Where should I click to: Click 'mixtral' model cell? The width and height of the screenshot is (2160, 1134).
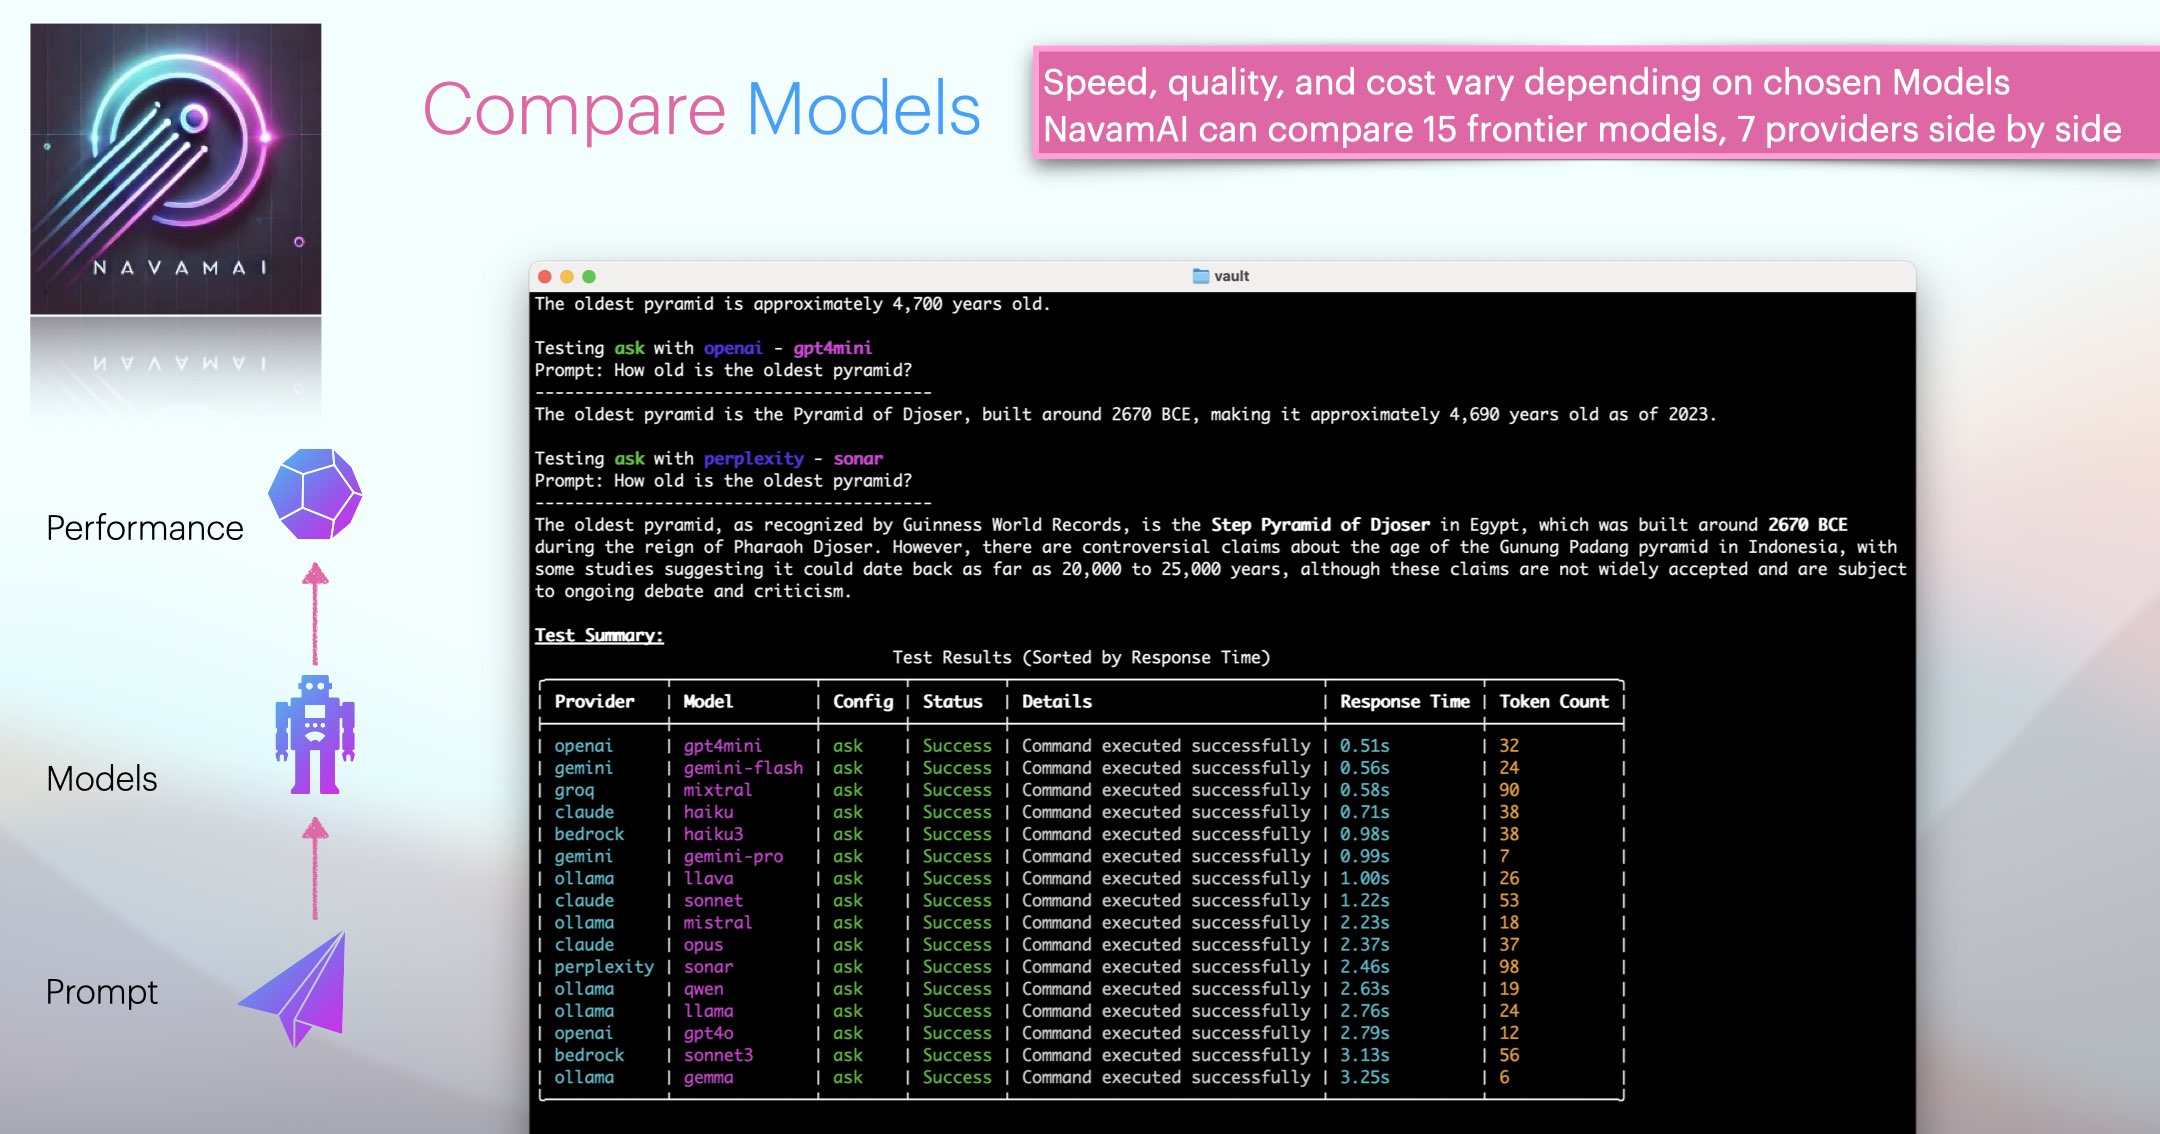point(718,790)
